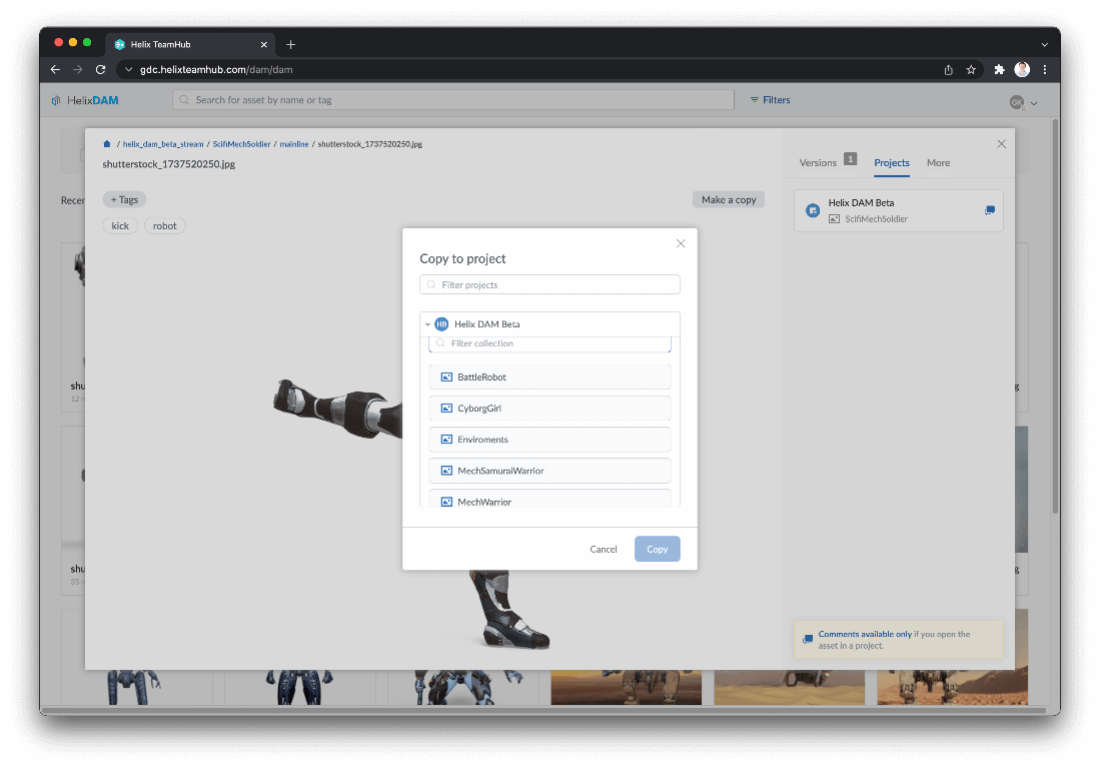
Task: Click the home icon in the breadcrumb
Action: click(x=107, y=144)
